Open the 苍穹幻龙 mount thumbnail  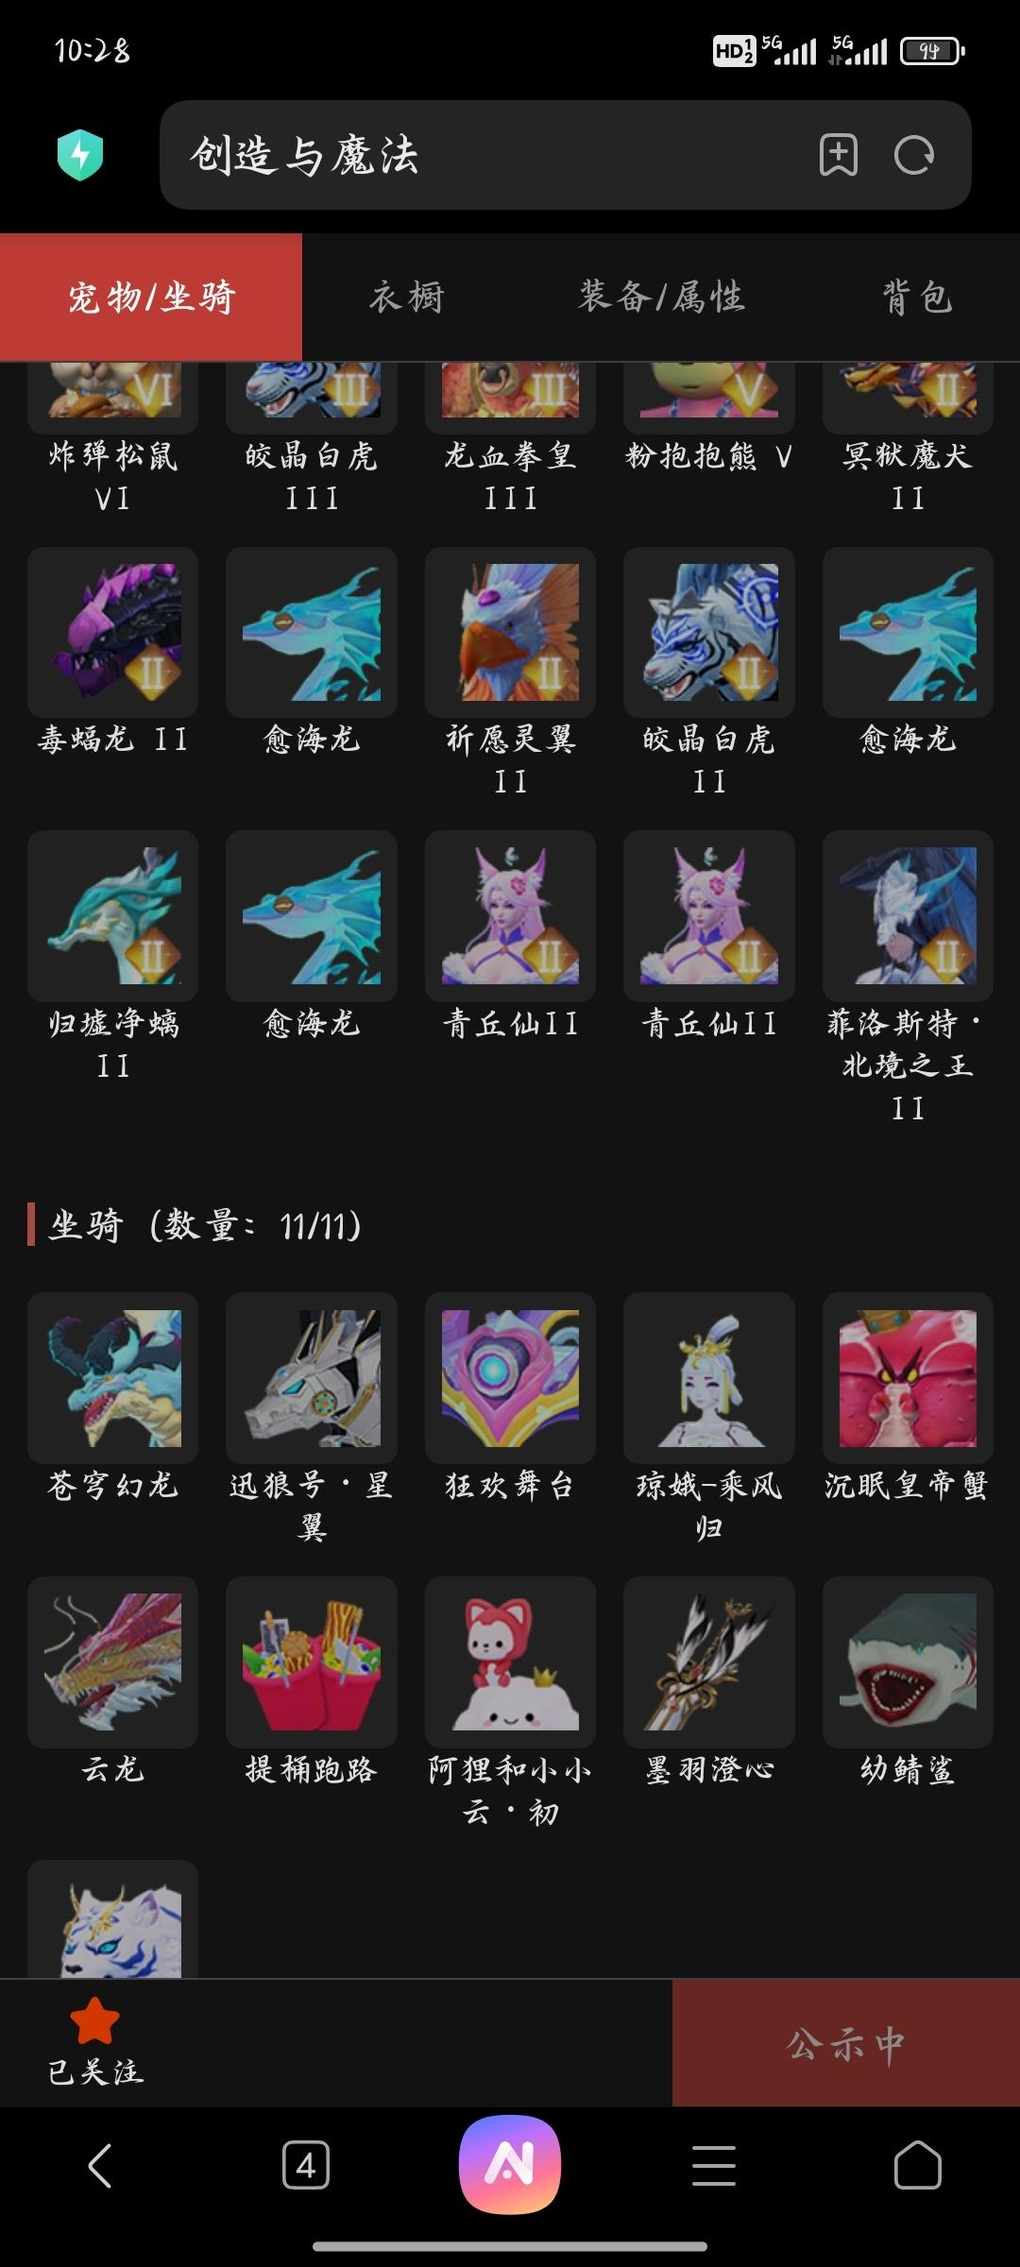click(x=113, y=1378)
